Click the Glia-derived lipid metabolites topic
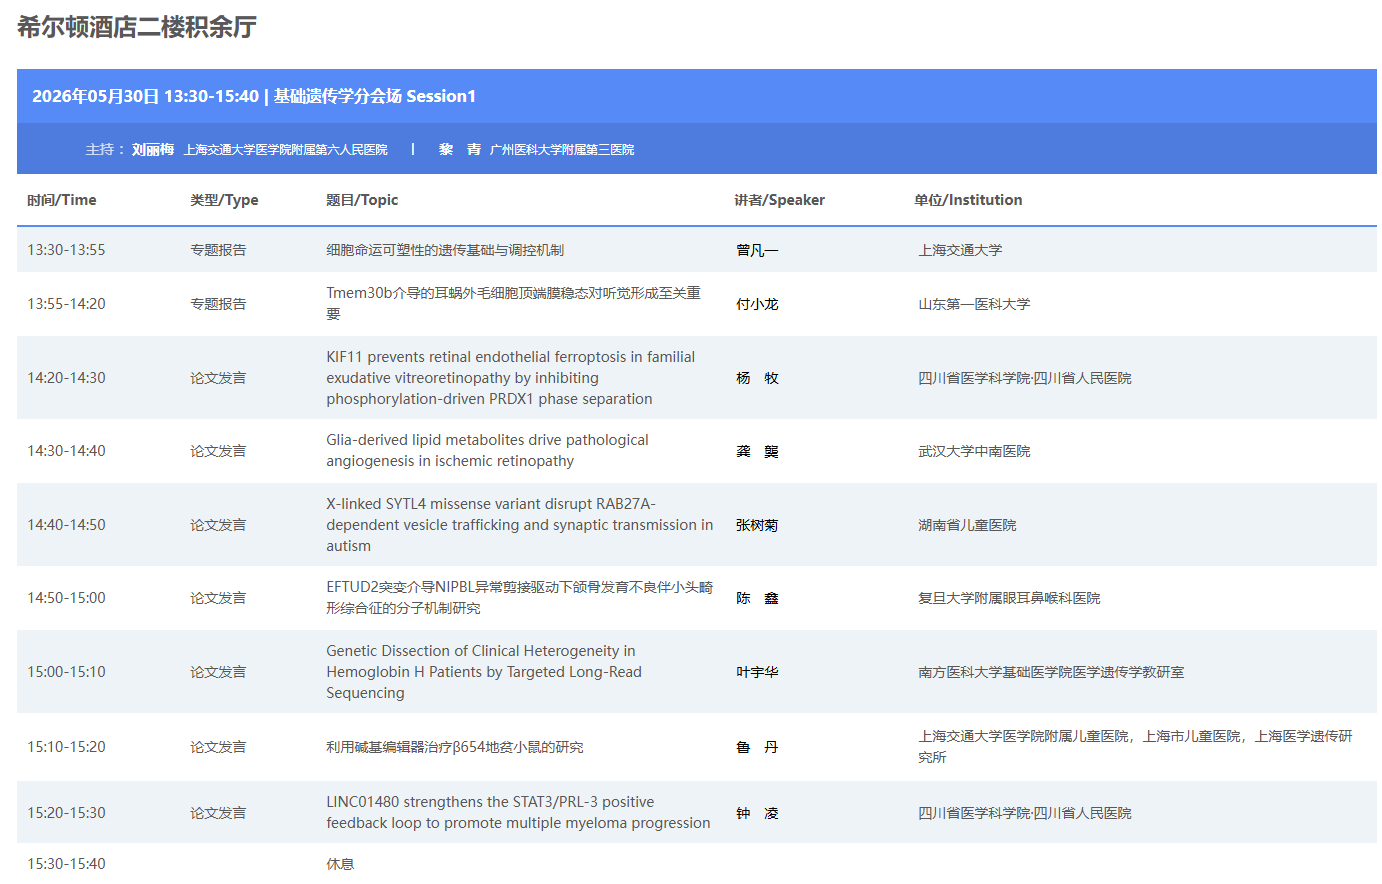 coord(487,450)
